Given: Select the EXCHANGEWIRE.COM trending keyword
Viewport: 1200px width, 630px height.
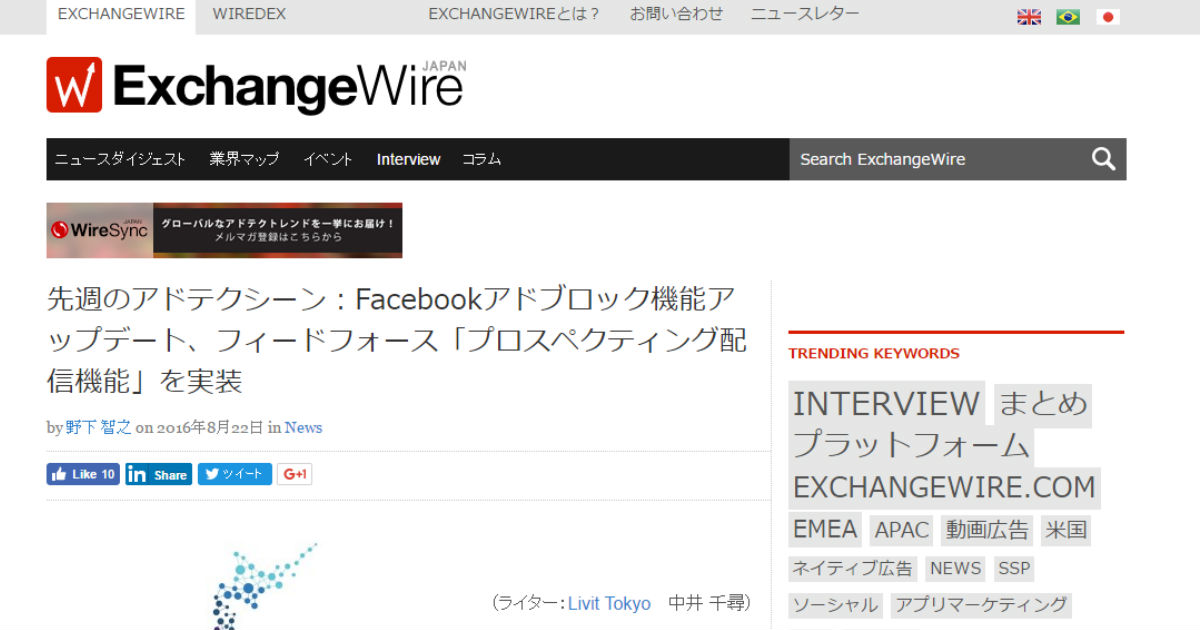Looking at the screenshot, I should click(944, 488).
